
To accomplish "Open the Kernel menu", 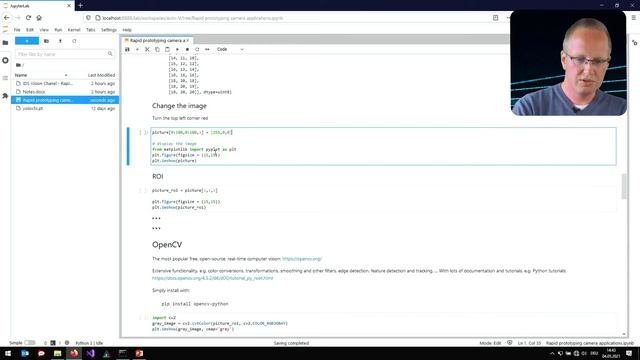I will tap(74, 30).
